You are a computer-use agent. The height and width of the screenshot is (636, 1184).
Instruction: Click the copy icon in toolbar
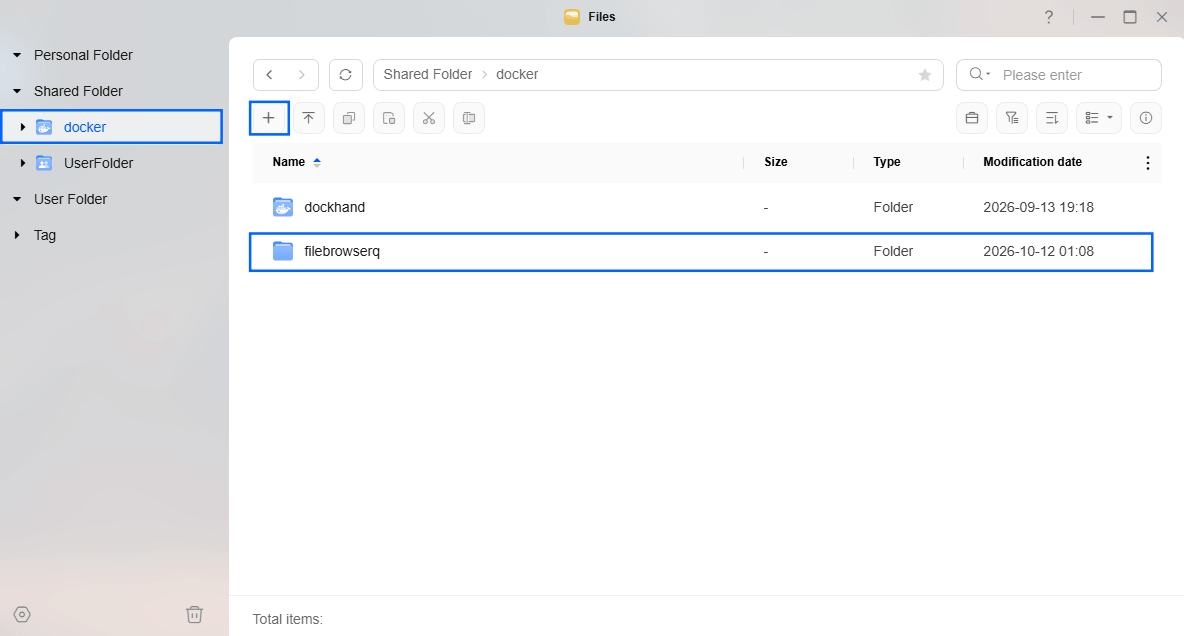point(349,118)
